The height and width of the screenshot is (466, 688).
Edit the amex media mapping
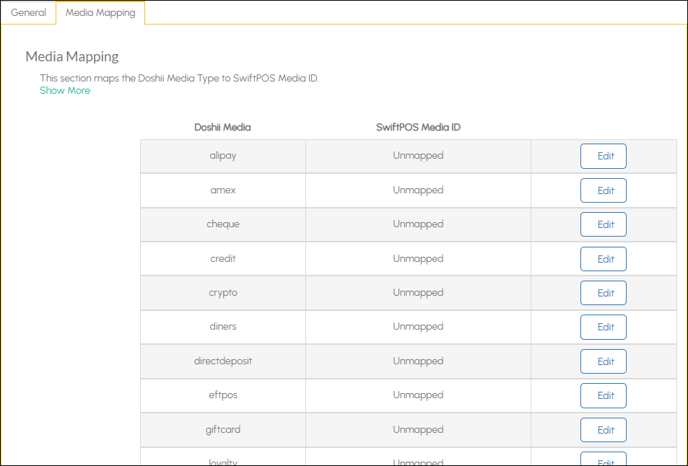tap(603, 190)
